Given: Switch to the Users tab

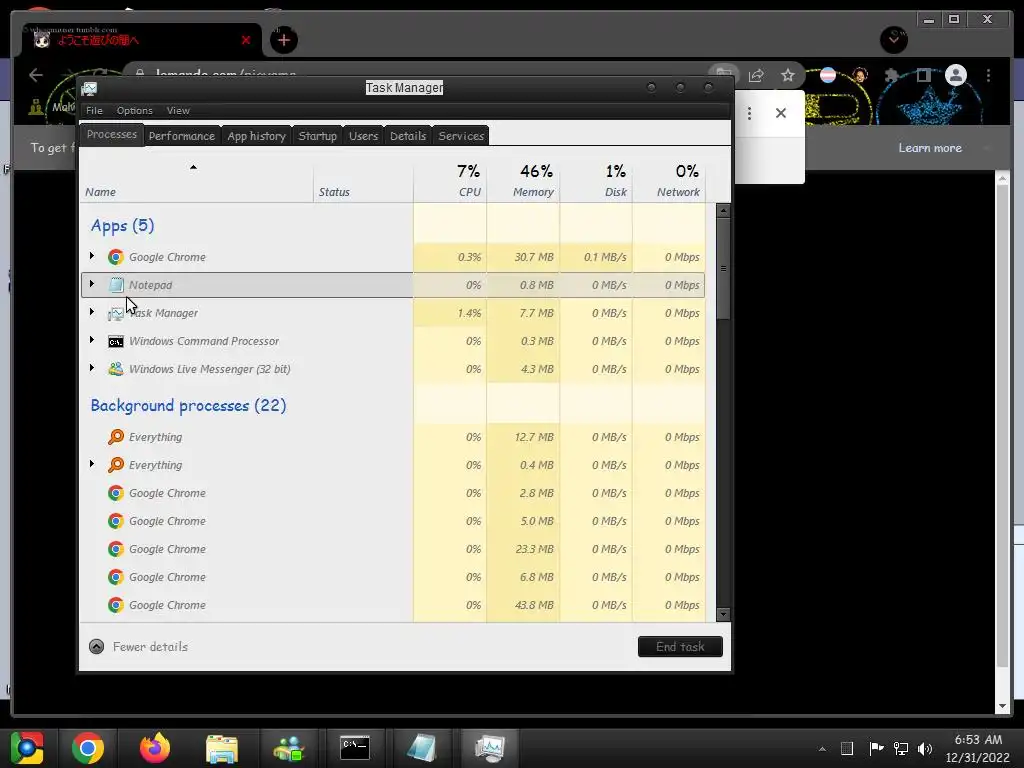Looking at the screenshot, I should 363,136.
